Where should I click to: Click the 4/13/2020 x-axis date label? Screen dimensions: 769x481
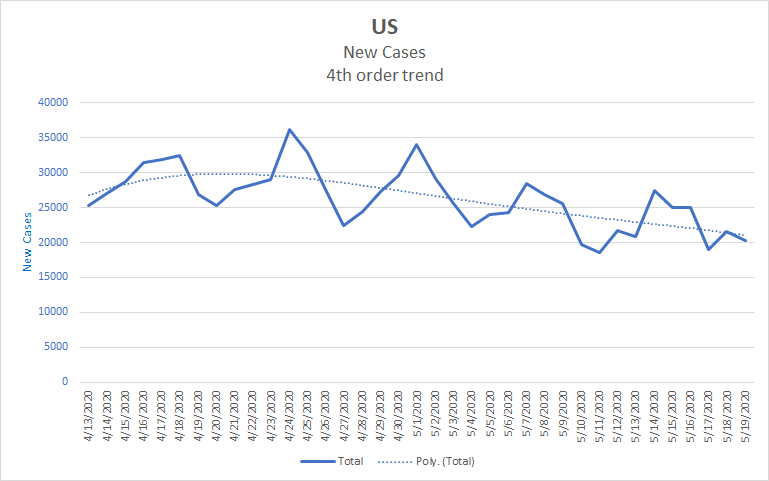pyautogui.click(x=88, y=416)
